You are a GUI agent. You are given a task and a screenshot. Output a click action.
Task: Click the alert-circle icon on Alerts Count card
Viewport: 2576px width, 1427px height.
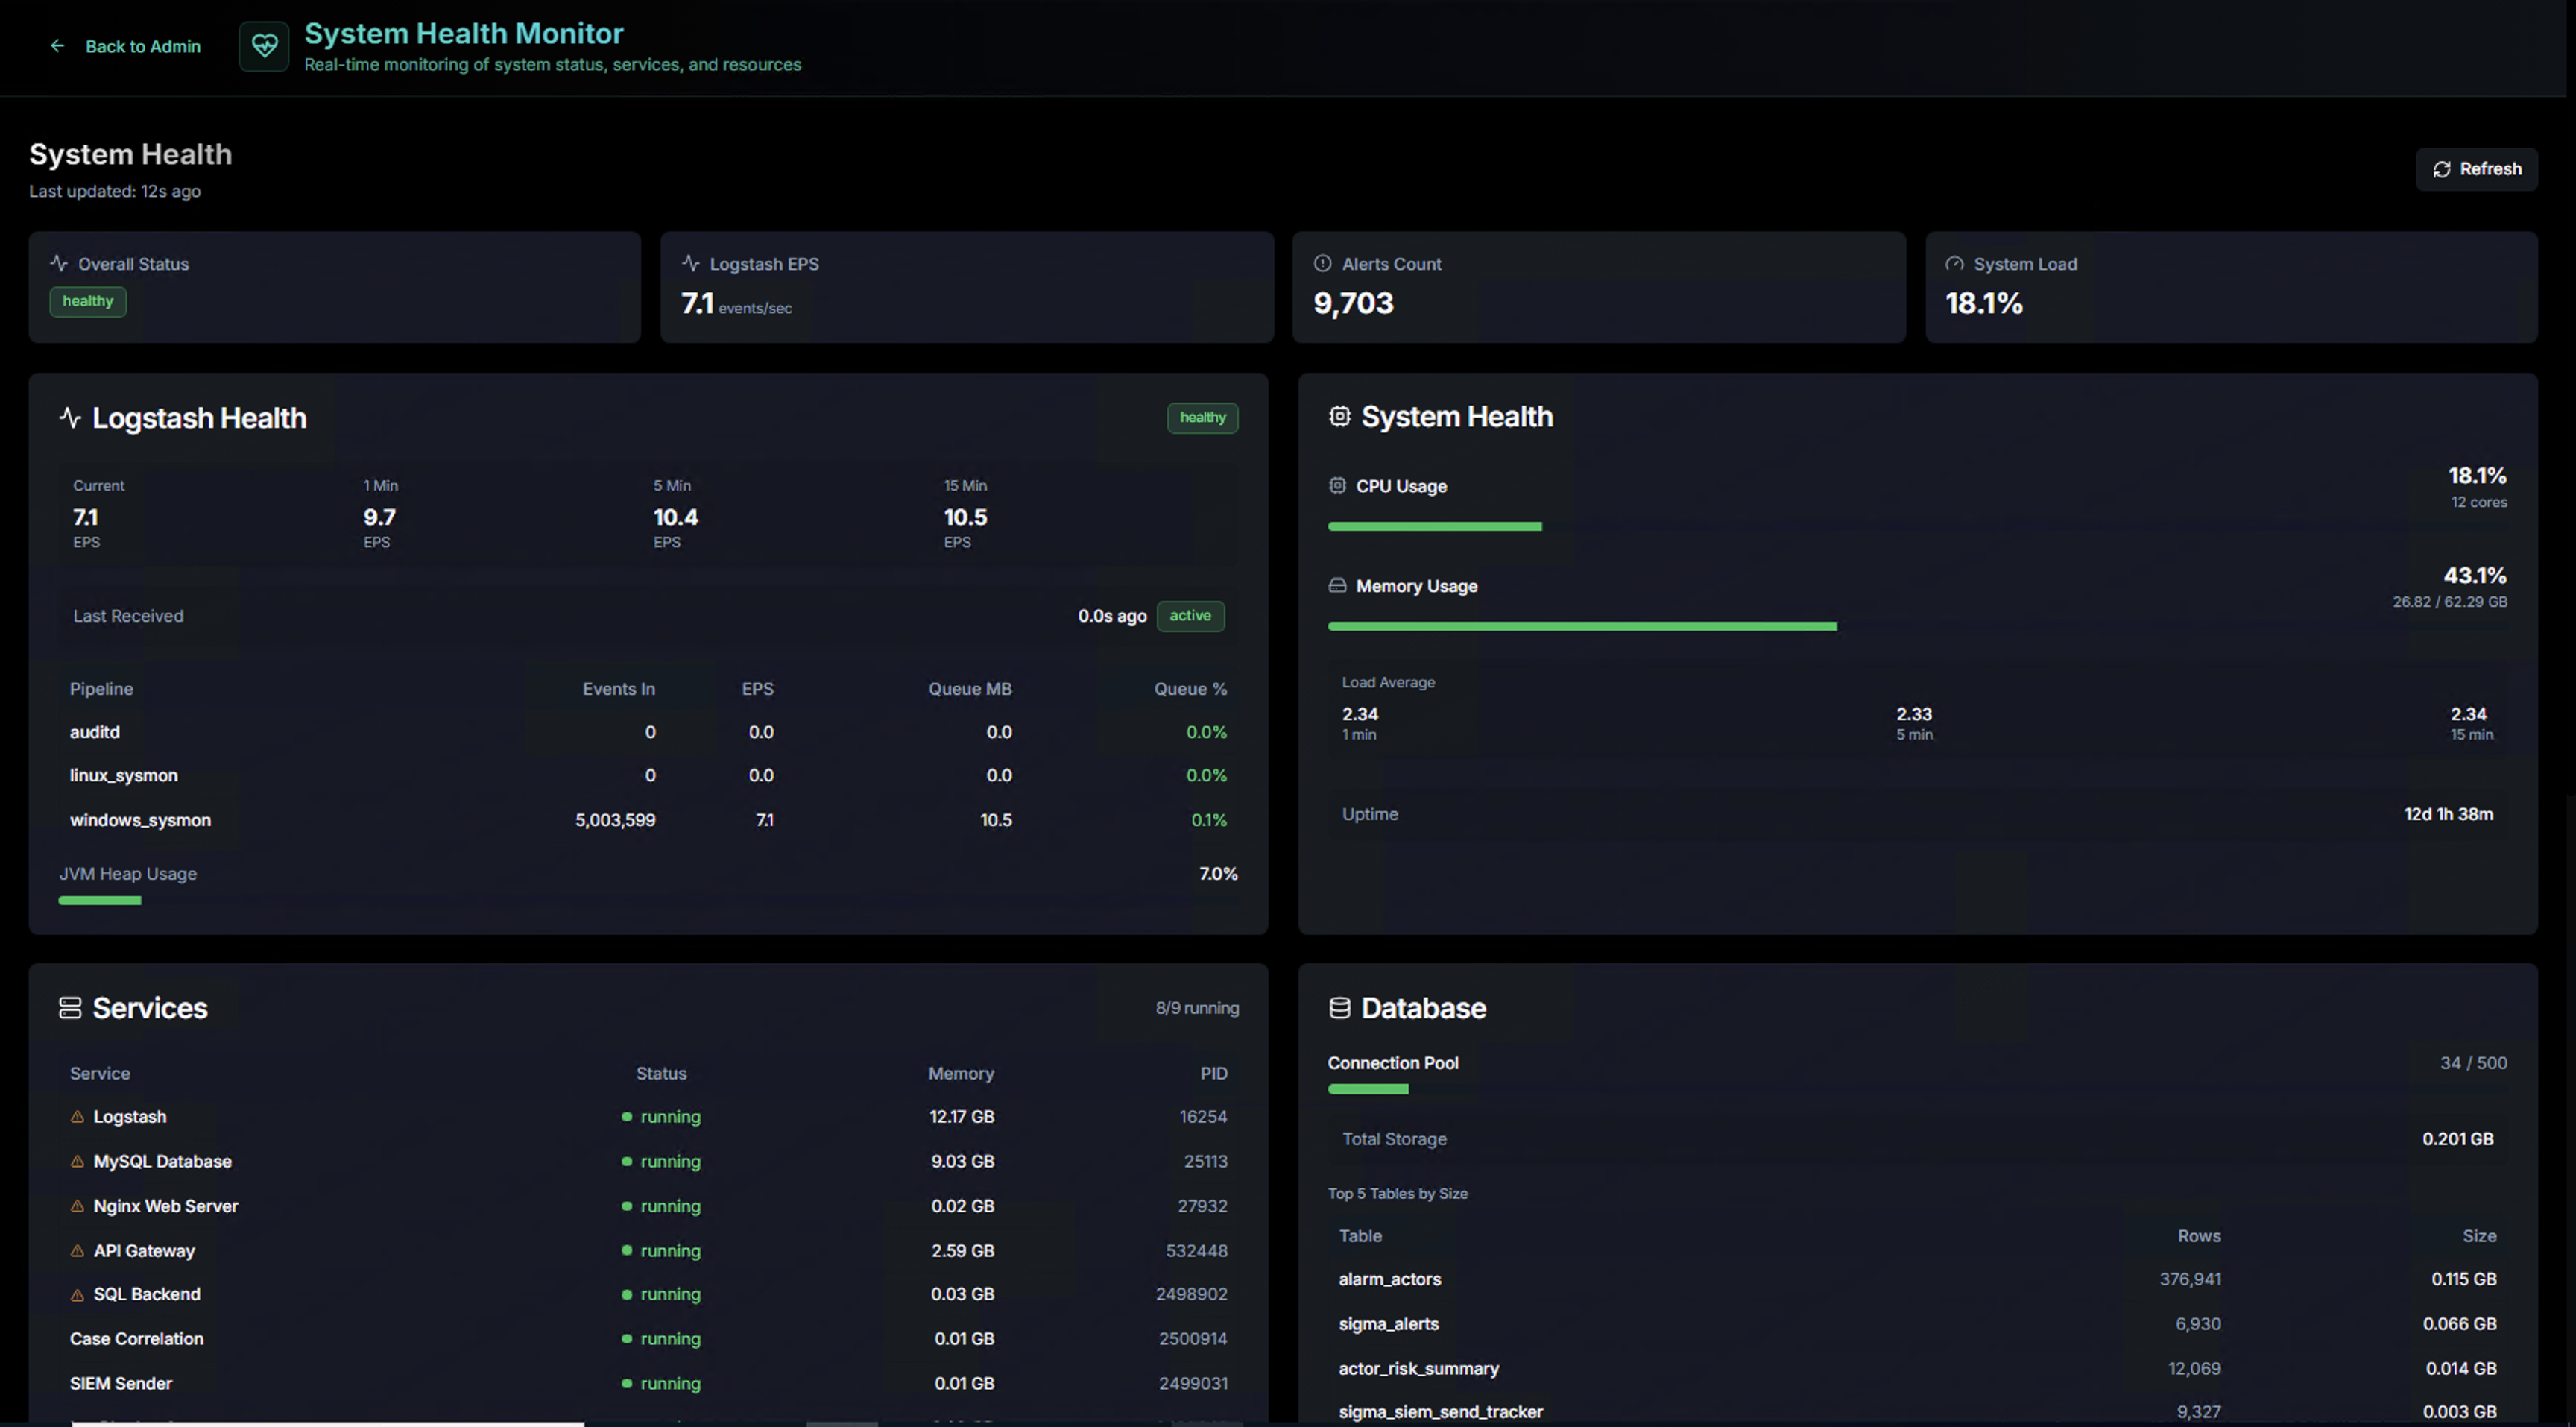pyautogui.click(x=1322, y=263)
